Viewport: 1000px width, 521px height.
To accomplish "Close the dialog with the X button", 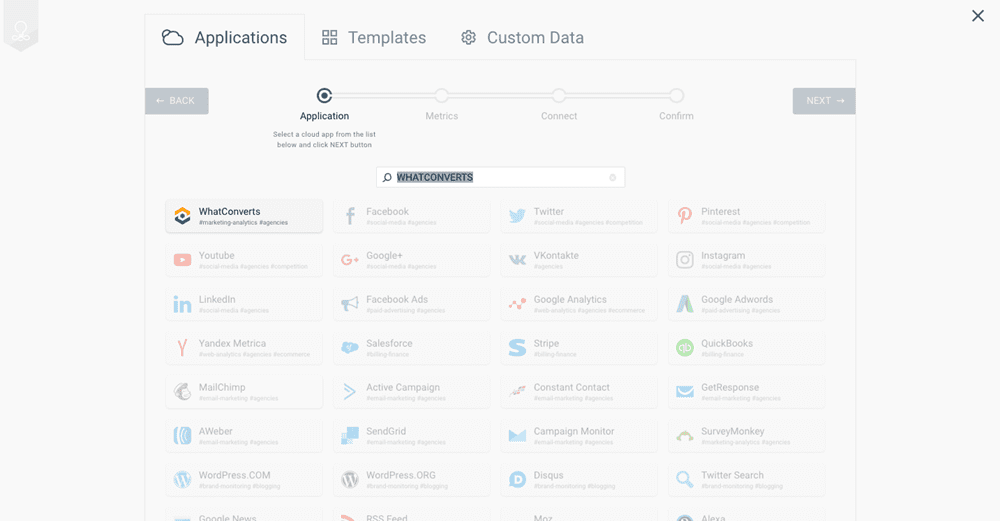I will pos(978,16).
